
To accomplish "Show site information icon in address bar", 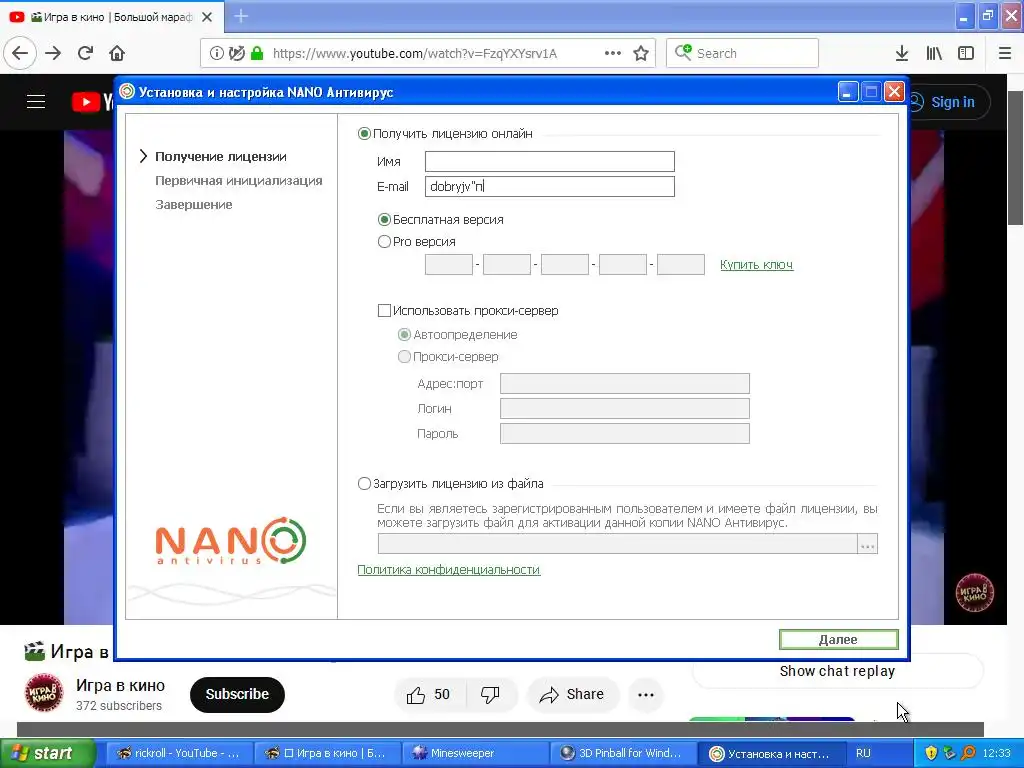I will pos(217,53).
